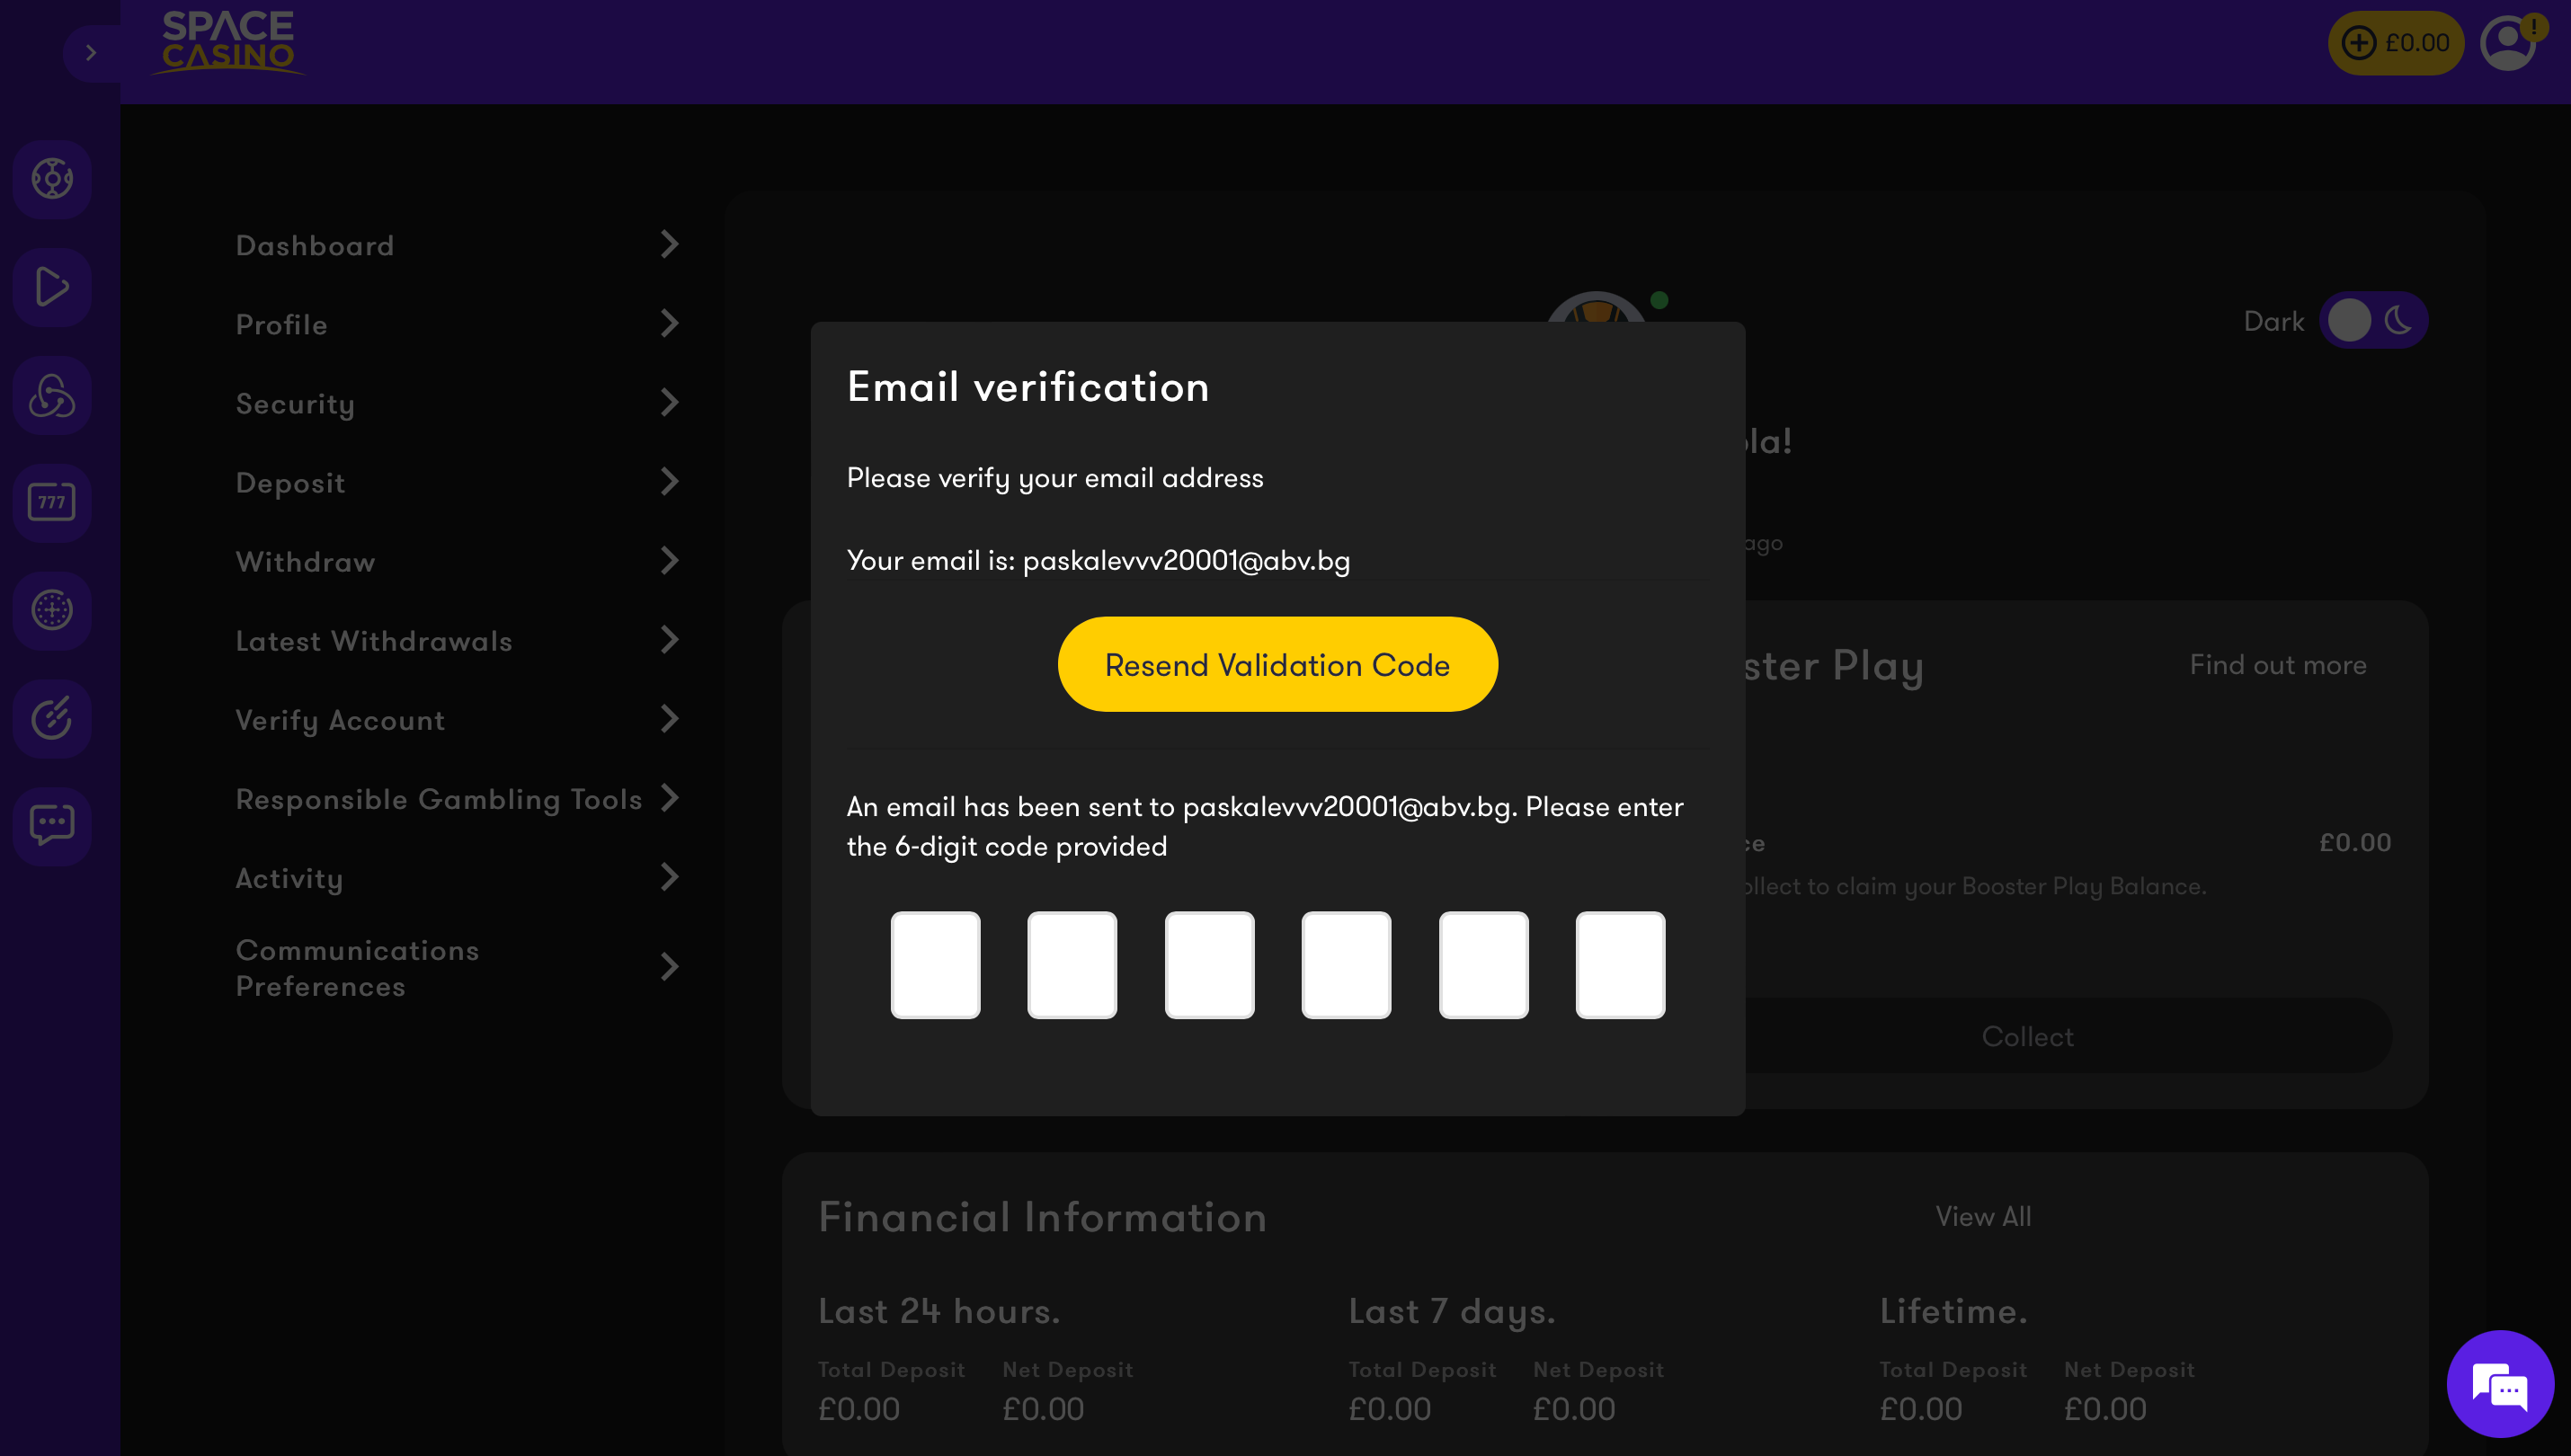The height and width of the screenshot is (1456, 2571).
Task: Click Resend Validation Code button
Action: tap(1278, 663)
